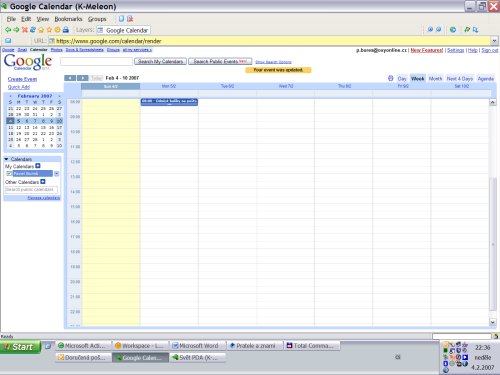The height and width of the screenshot is (375, 500).
Task: Open the File menu
Action: pos(11,19)
